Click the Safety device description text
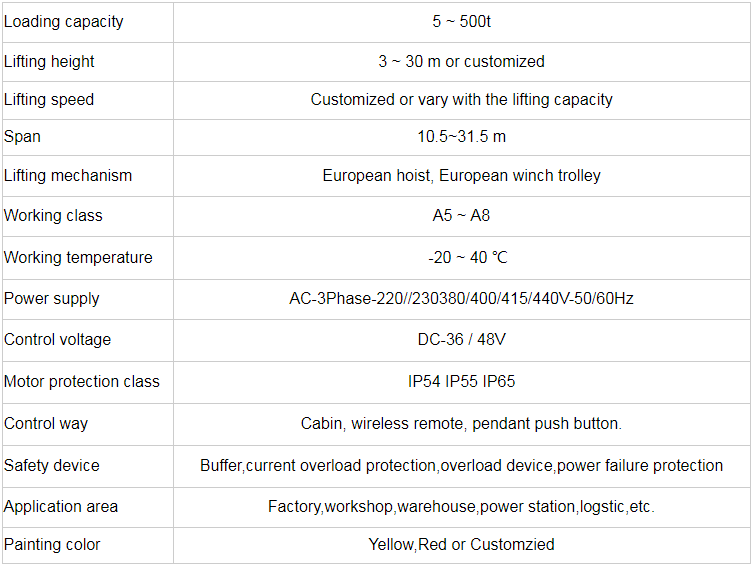The image size is (754, 568). point(461,466)
